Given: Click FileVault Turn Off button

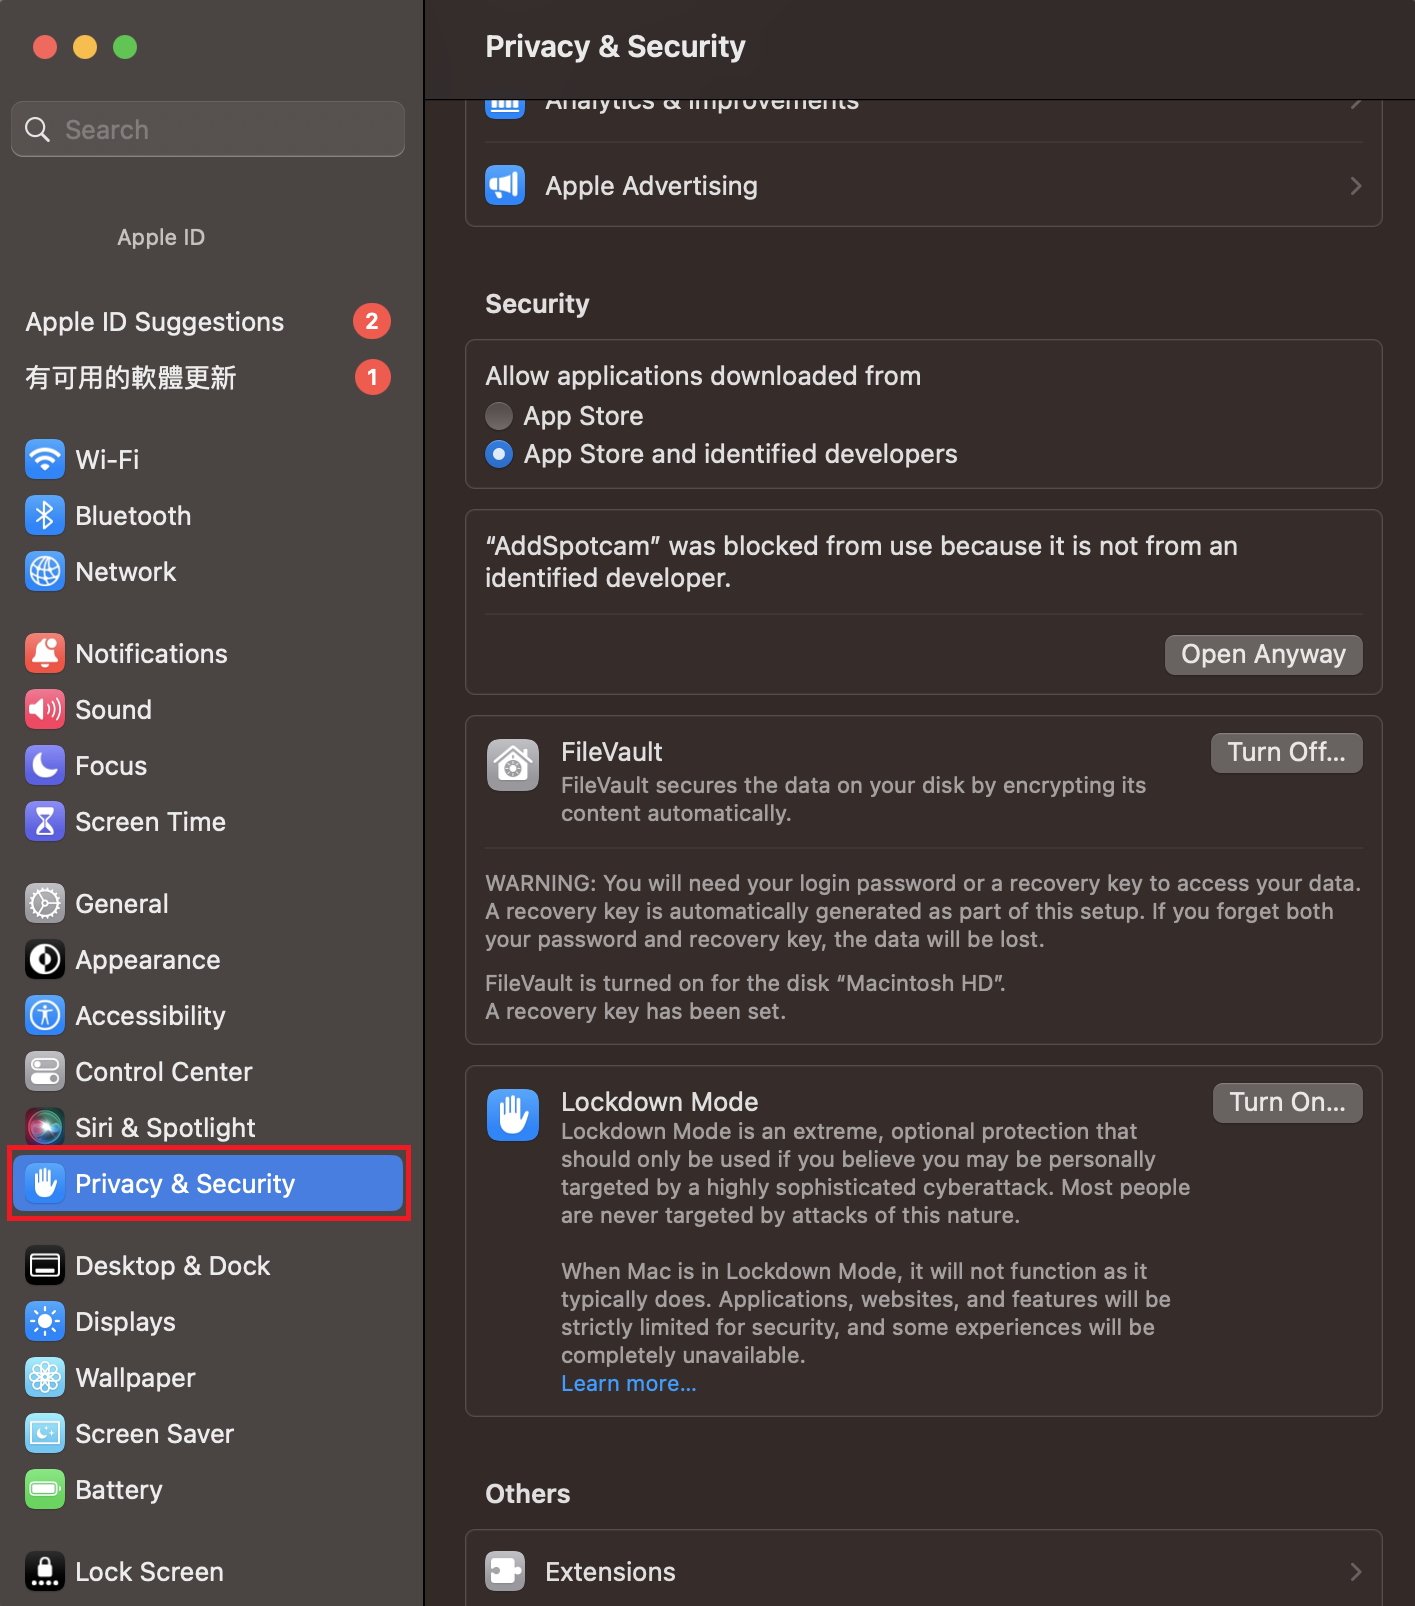Looking at the screenshot, I should tap(1286, 753).
